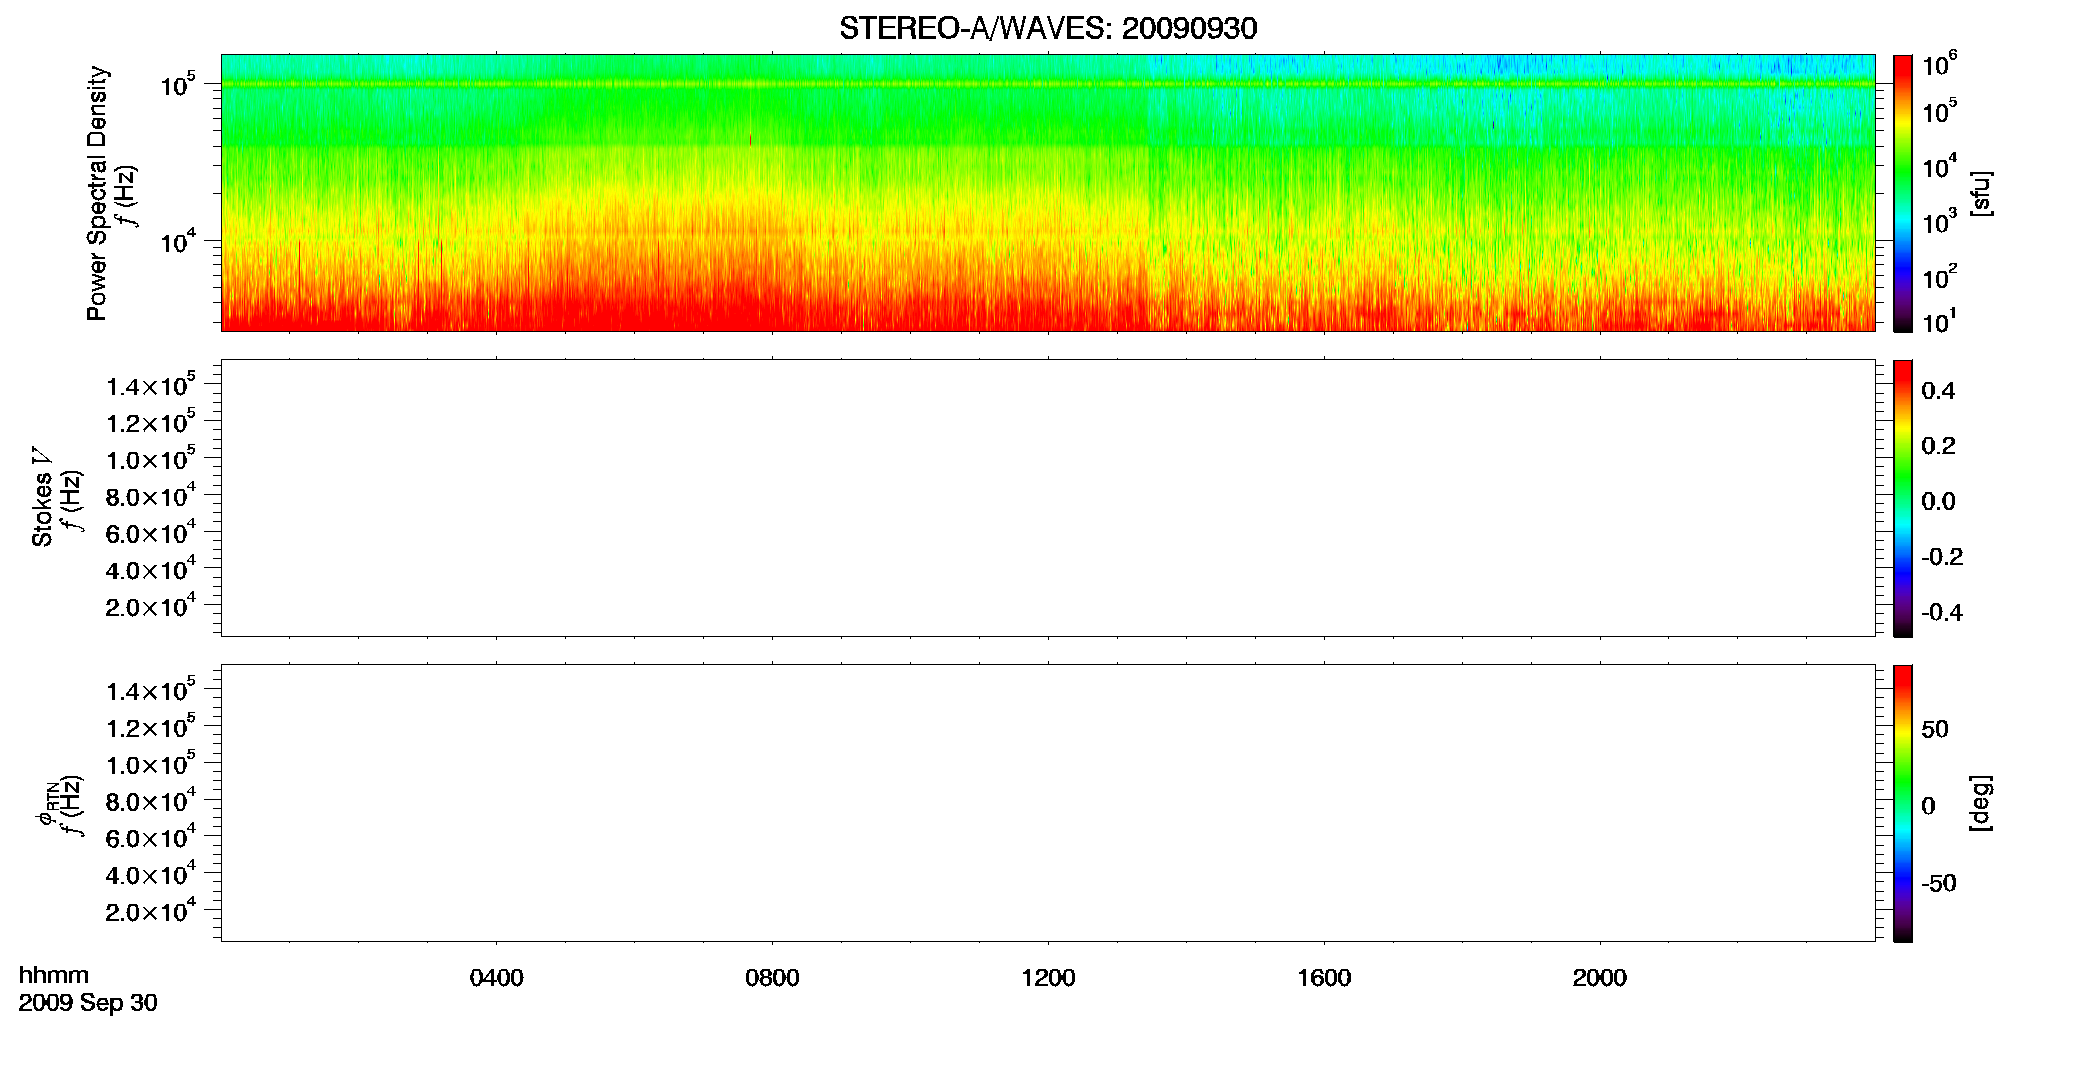Click the 2.0×10^4 tick in Stokes V panel

coord(151,606)
